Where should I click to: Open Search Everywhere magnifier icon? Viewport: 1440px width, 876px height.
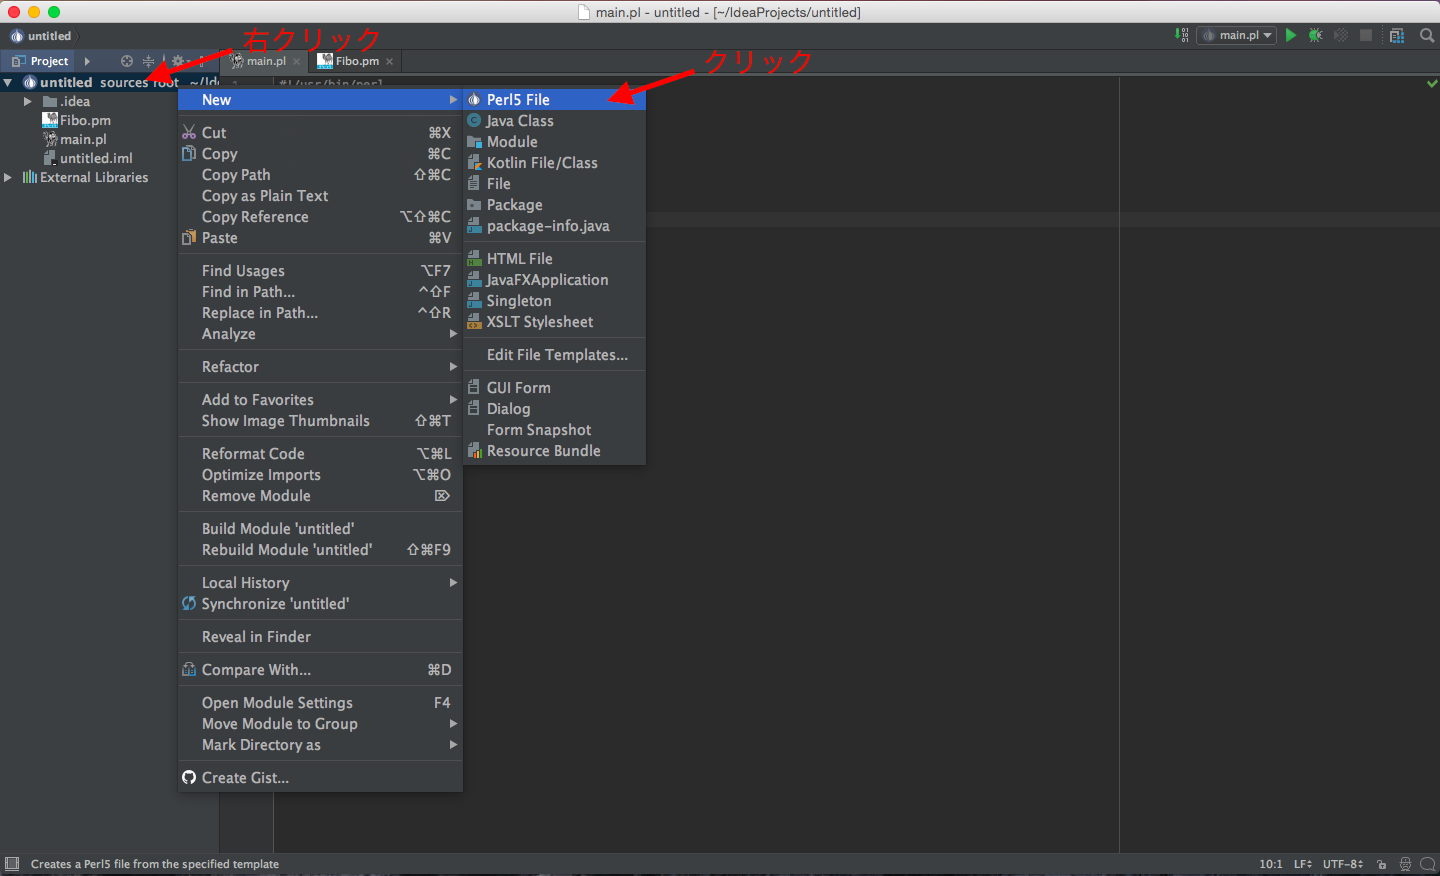[x=1427, y=35]
